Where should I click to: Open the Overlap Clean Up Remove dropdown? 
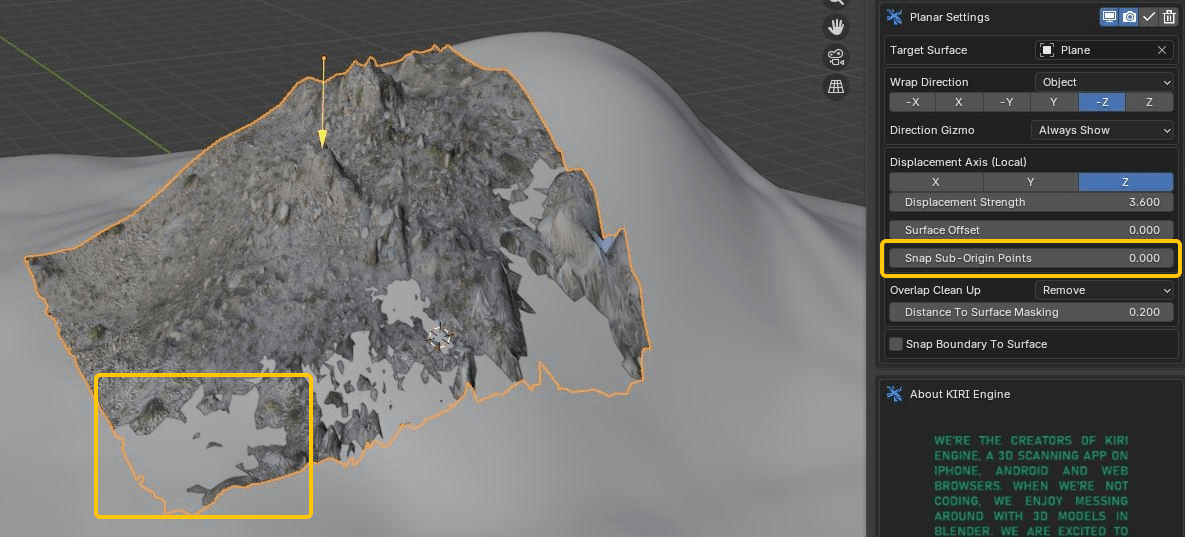(1103, 290)
